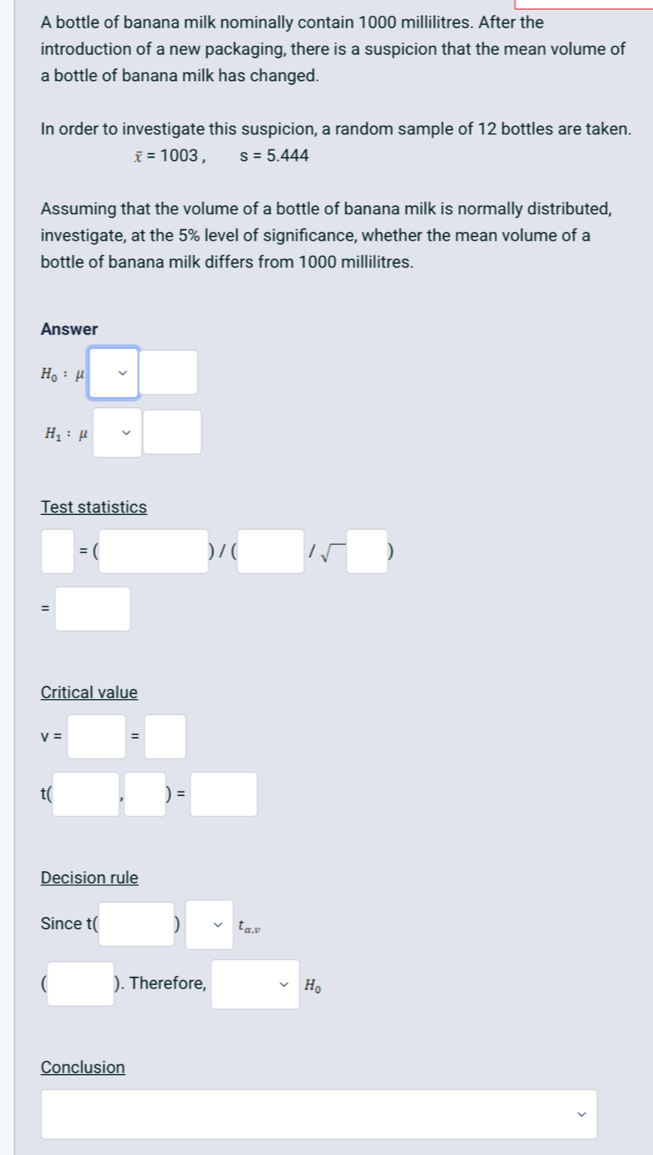
Task: Open the inequality dropdown in Decision rule
Action: point(210,924)
